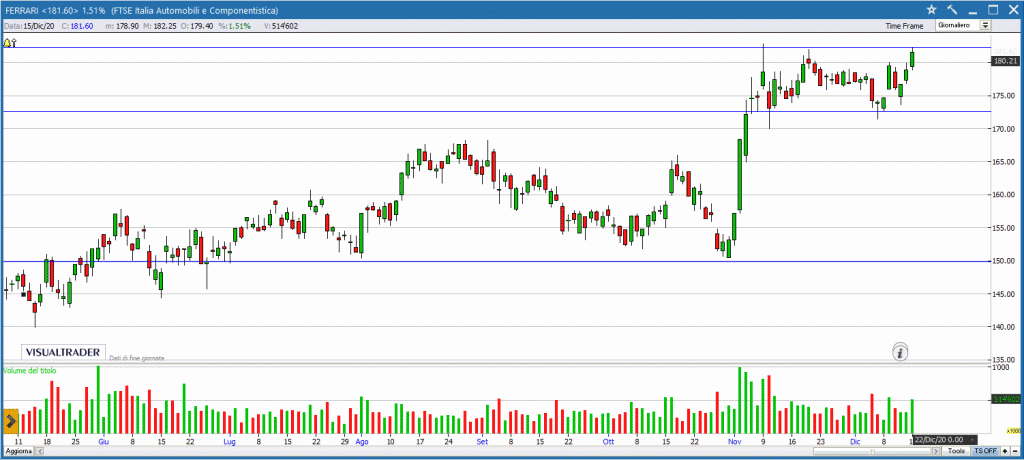
Task: Maximize the Ferrari chart window
Action: pos(993,9)
